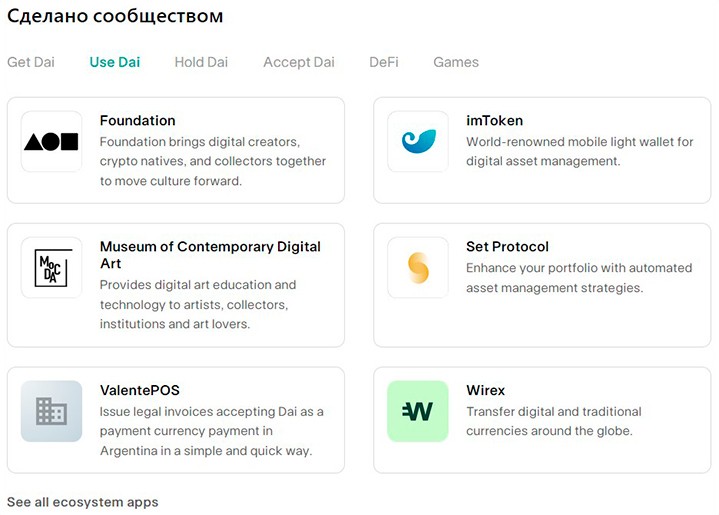Click the ValentePOS title
Viewport: 719px width, 515px height.
(x=140, y=390)
